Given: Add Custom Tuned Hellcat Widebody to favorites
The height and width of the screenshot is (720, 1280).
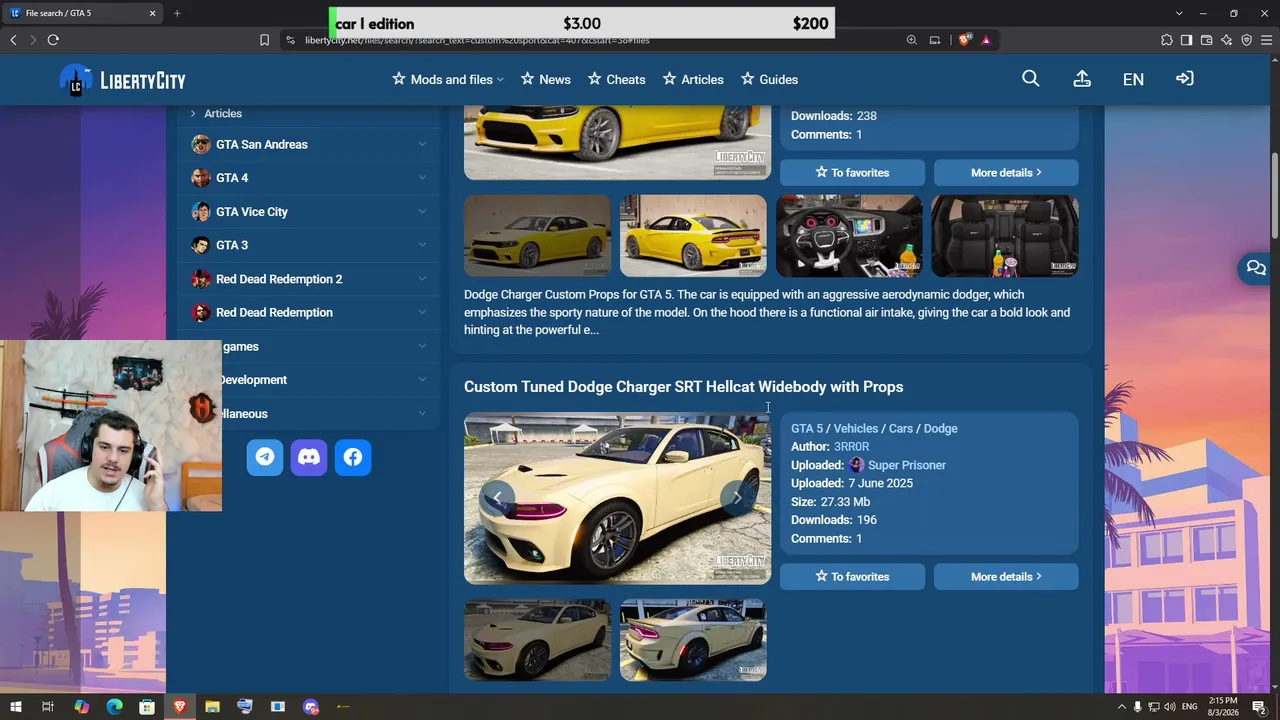Looking at the screenshot, I should (x=852, y=576).
